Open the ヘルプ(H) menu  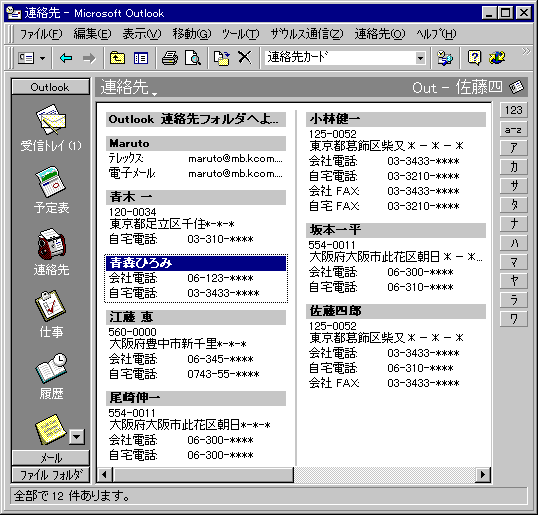(436, 34)
